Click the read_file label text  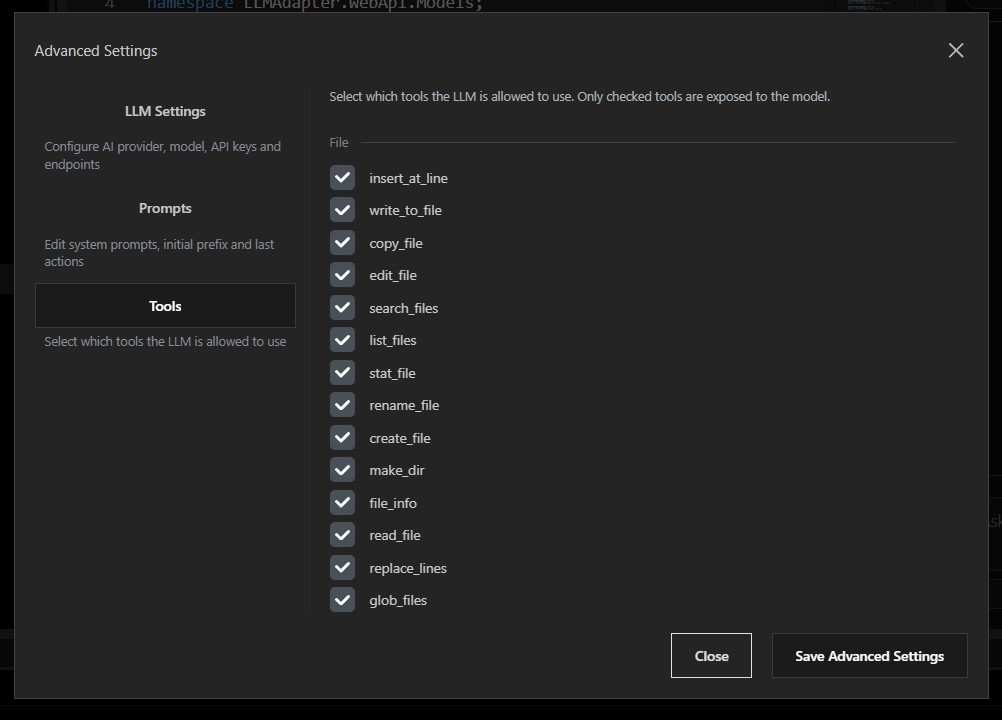pos(394,535)
